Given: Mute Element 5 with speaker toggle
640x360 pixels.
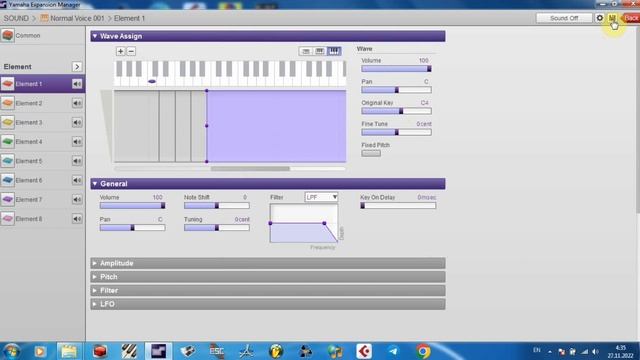Looking at the screenshot, I should 77,161.
